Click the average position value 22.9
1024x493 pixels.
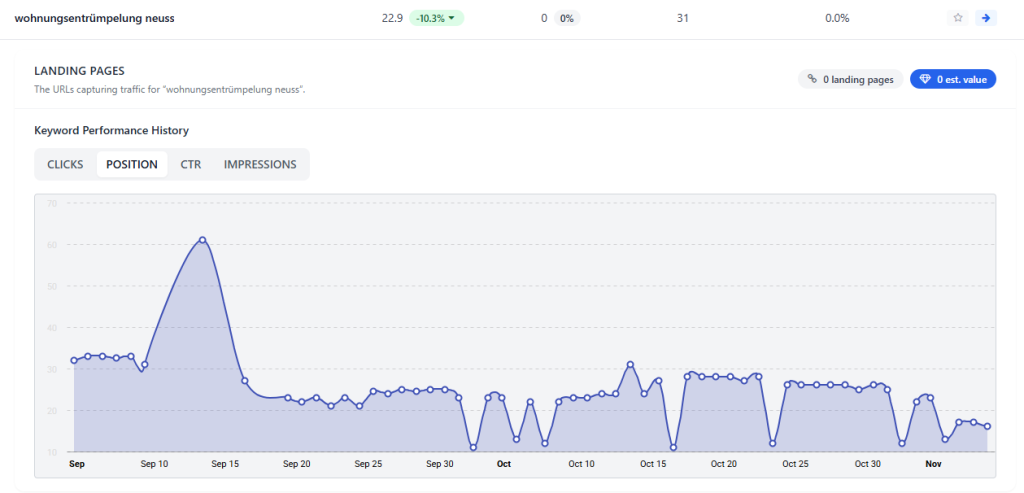(x=392, y=18)
